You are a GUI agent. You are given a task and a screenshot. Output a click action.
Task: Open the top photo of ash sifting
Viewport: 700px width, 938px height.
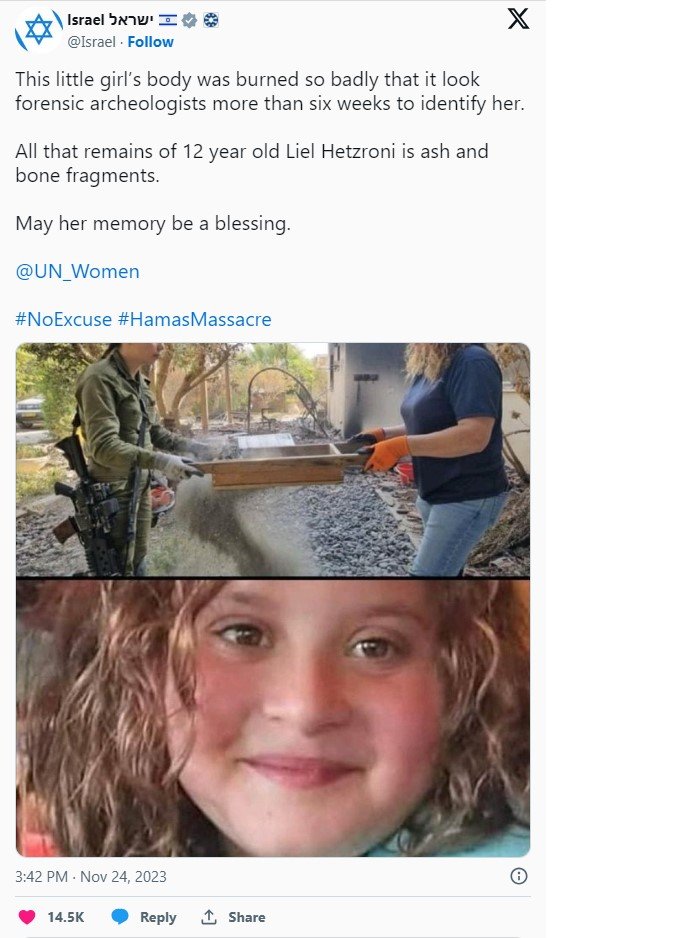273,459
